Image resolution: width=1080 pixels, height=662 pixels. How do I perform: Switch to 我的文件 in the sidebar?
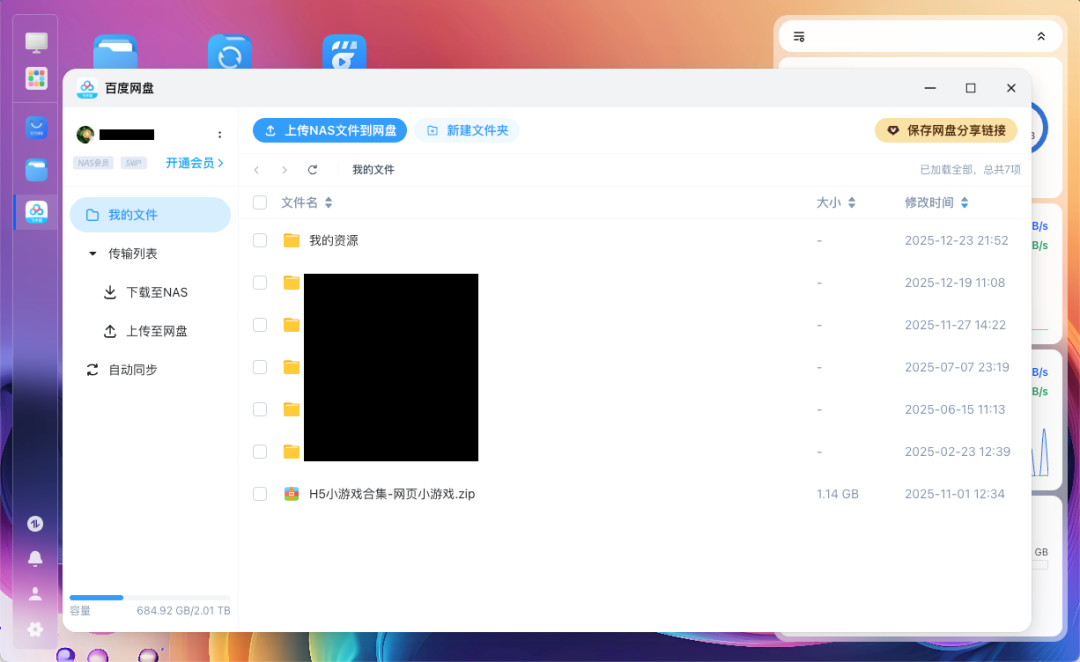132,214
